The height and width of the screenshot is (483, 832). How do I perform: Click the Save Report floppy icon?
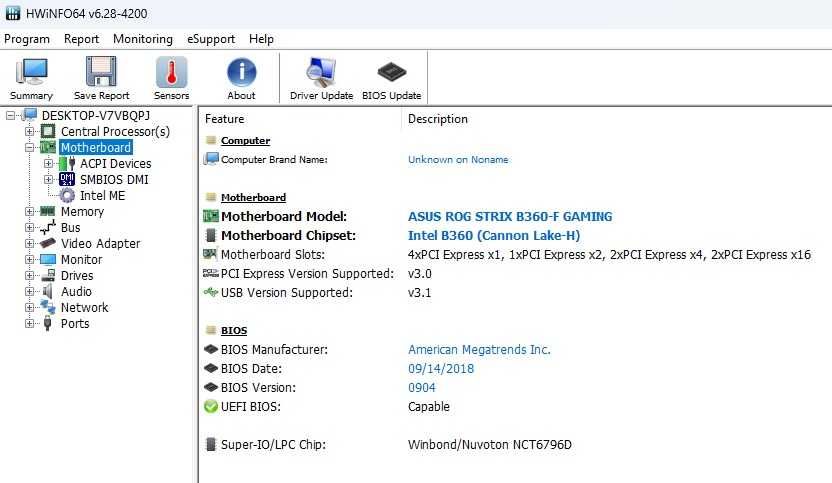(x=101, y=78)
